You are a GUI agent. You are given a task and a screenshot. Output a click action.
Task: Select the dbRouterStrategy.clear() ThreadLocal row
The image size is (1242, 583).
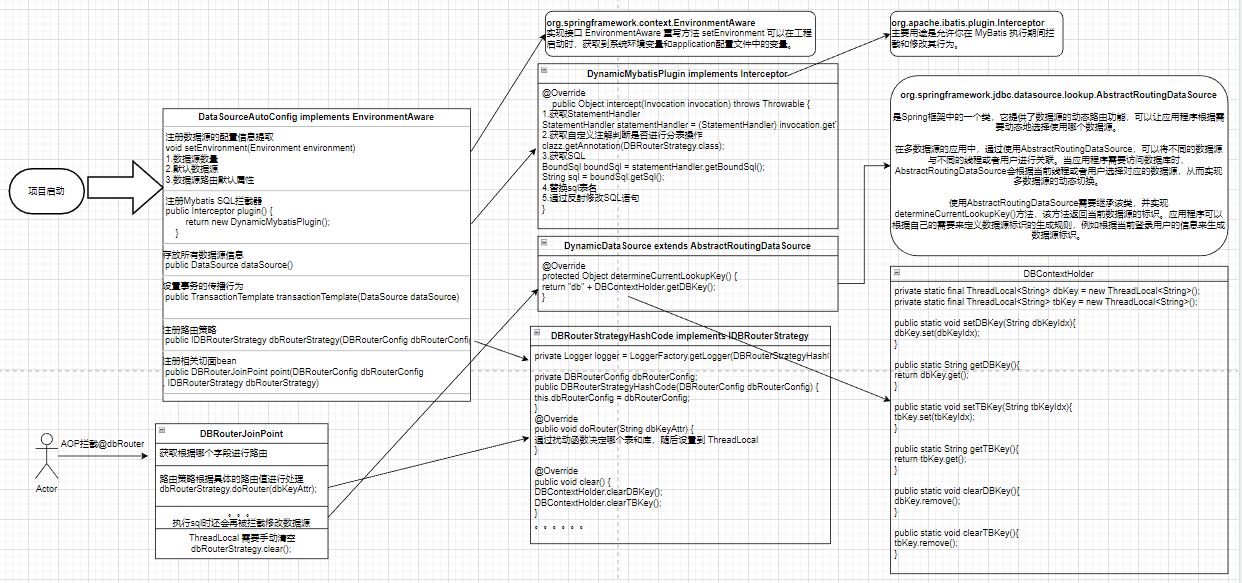pos(241,543)
